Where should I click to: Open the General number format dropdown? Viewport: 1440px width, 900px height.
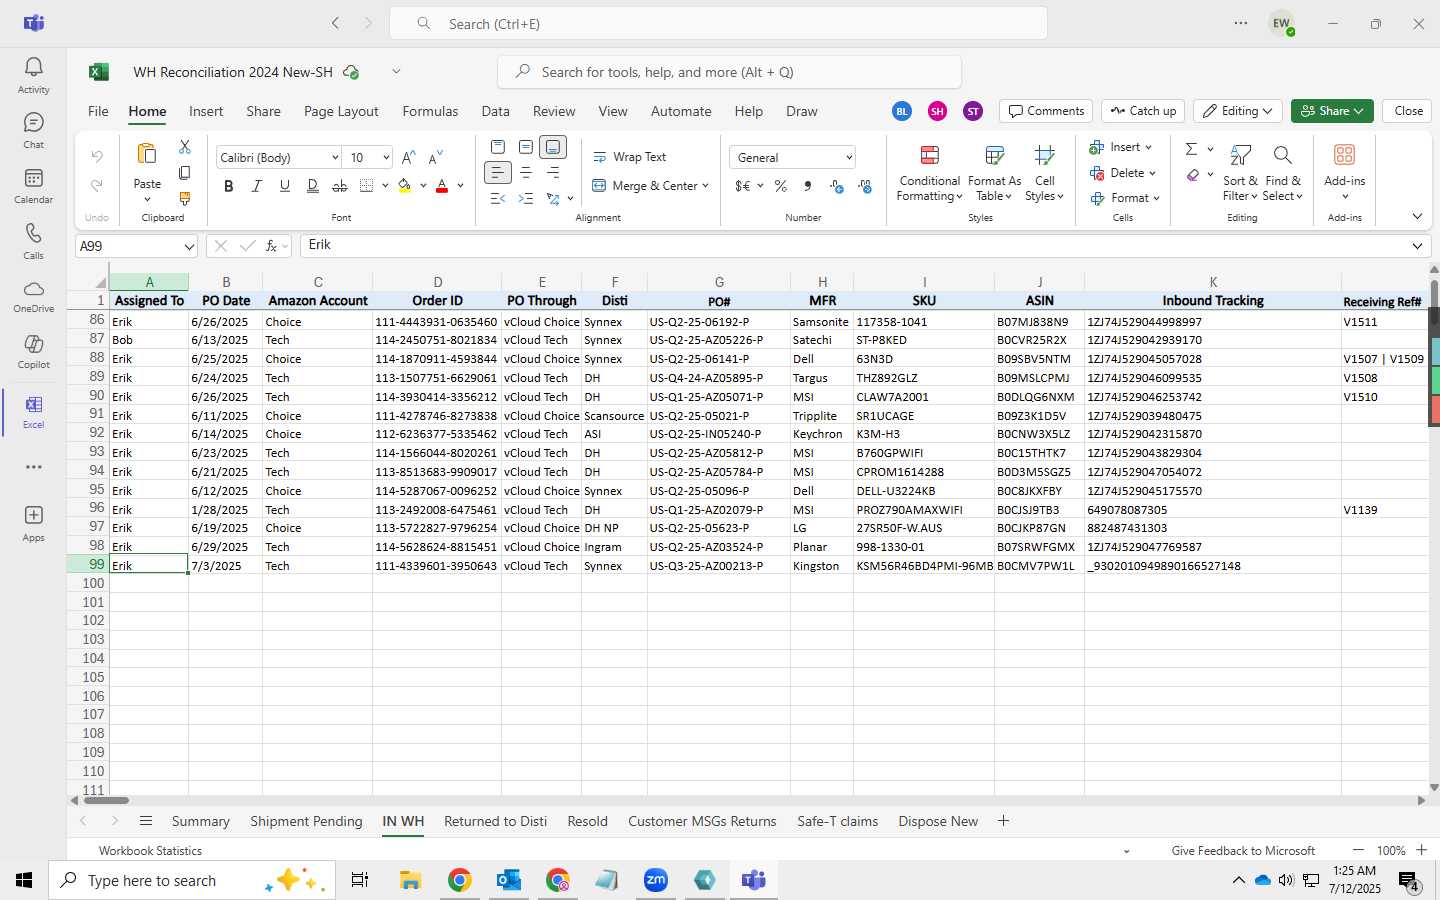[x=849, y=158]
